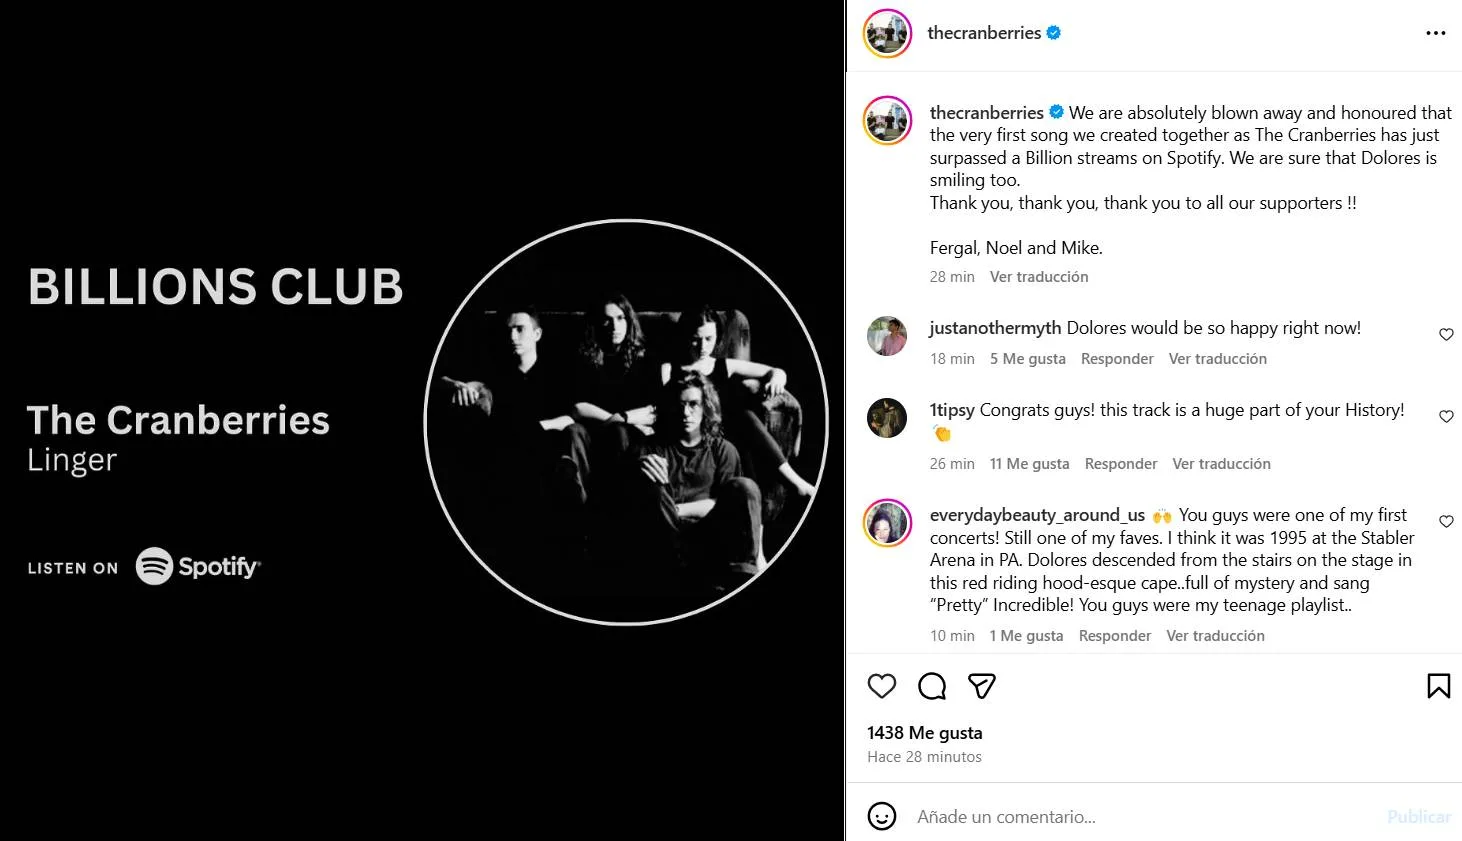Like 1tipsy's comment heart

pos(1446,416)
